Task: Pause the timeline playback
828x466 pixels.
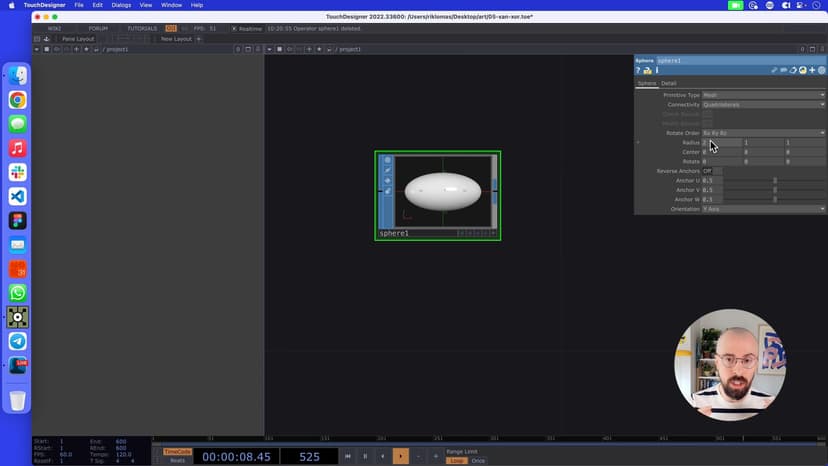Action: click(365, 456)
